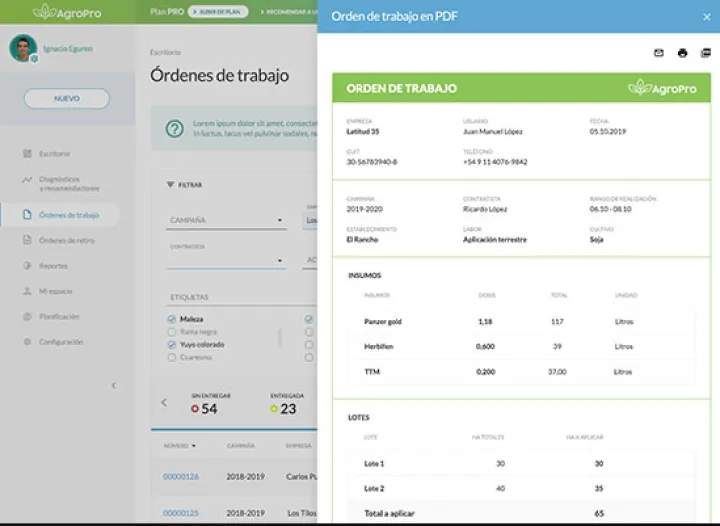Click the Diagnósticos chart icon in sidebar
This screenshot has width=720, height=526.
(26, 180)
